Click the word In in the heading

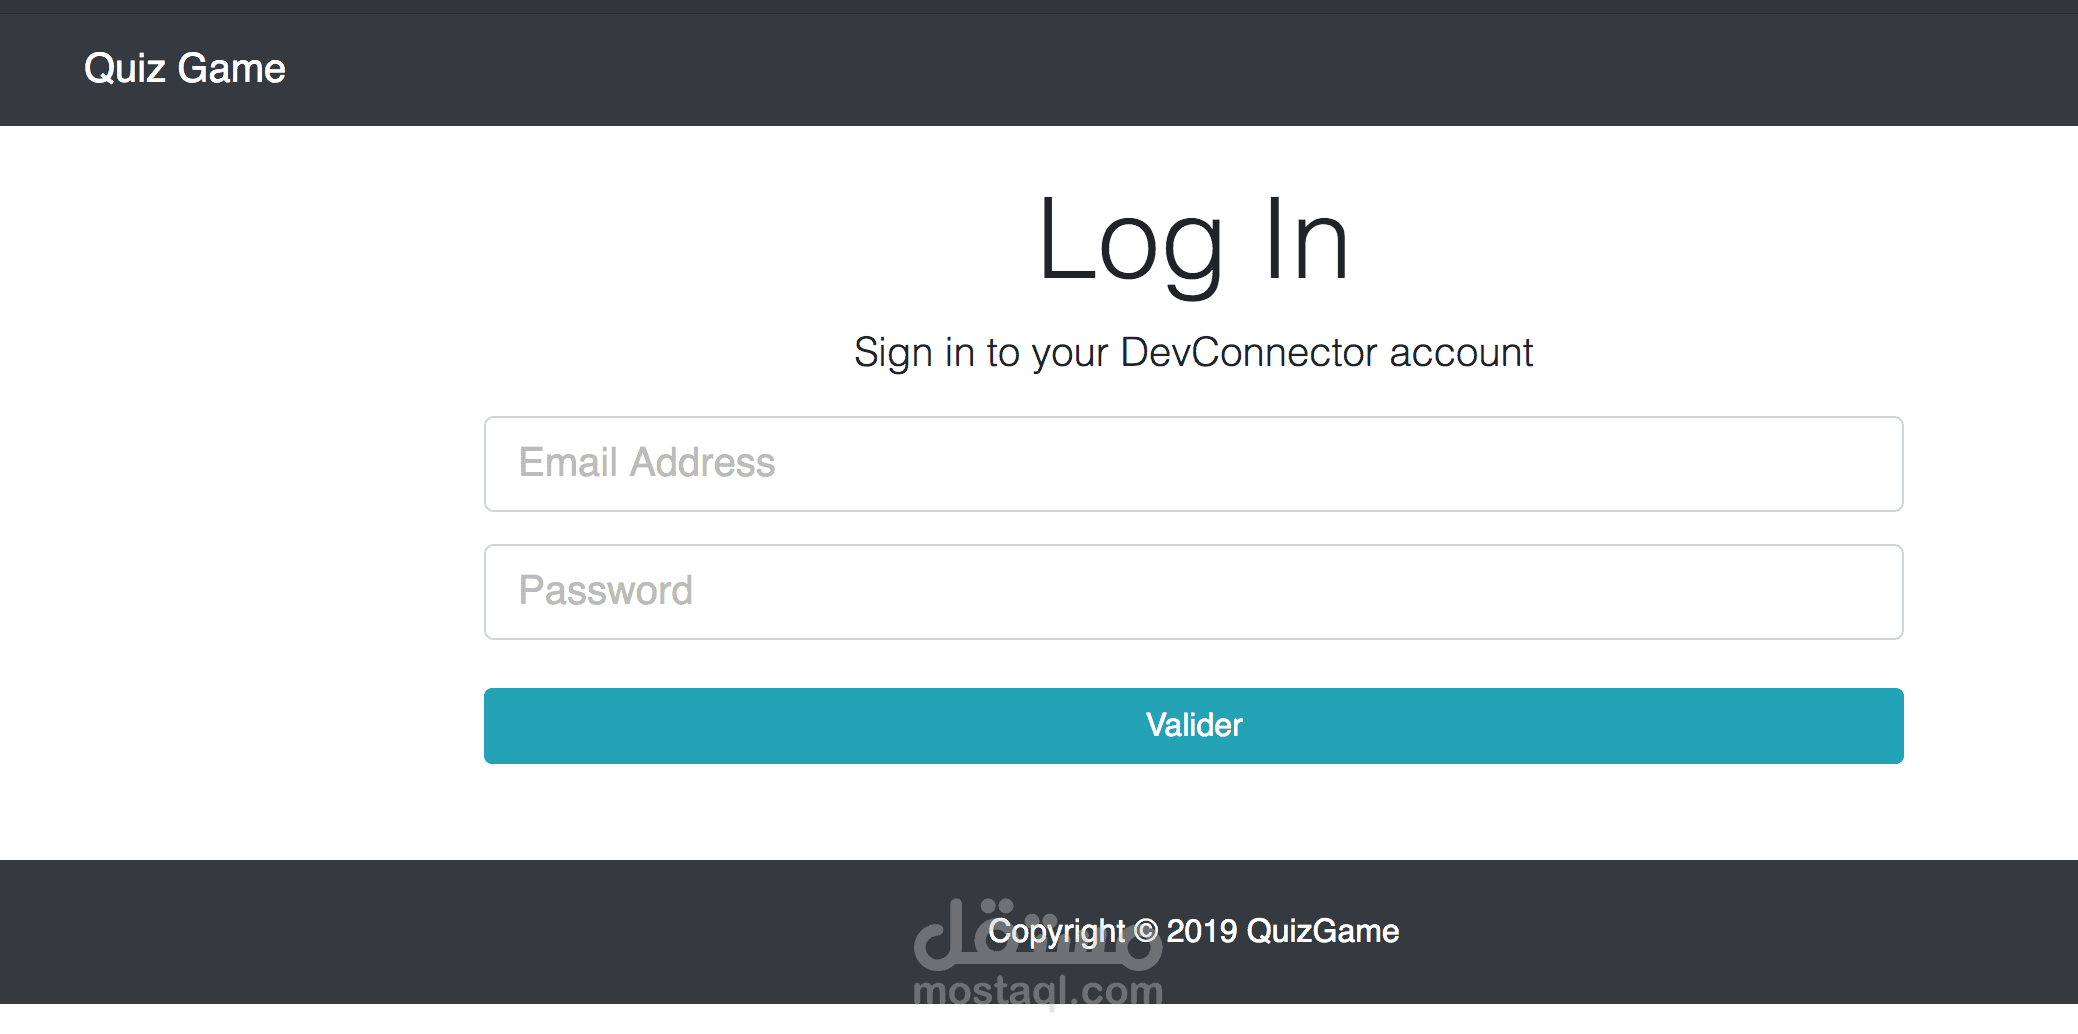(1306, 241)
